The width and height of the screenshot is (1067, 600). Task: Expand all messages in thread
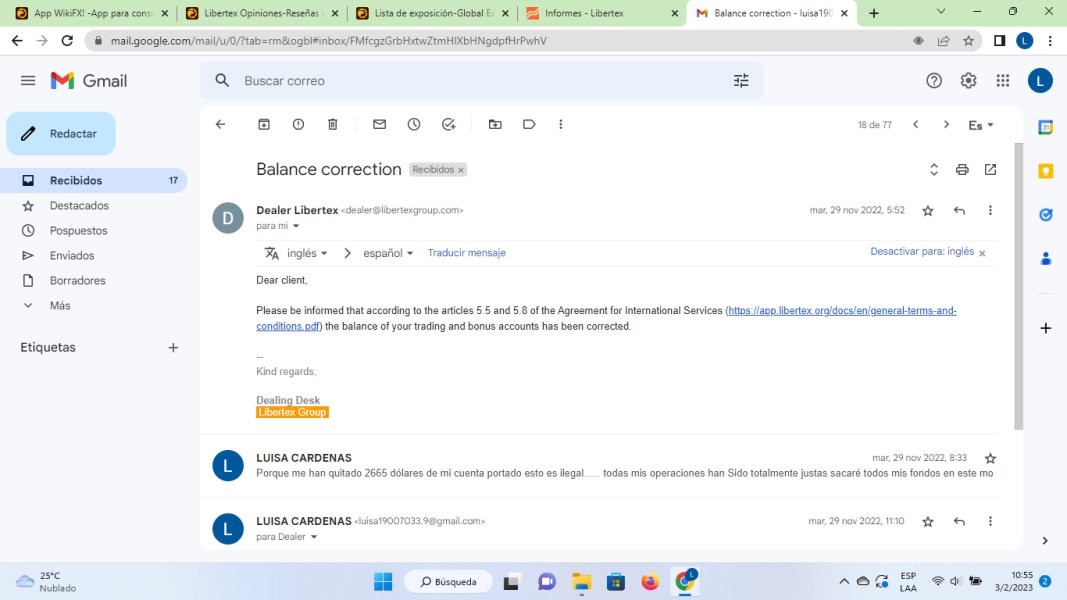click(934, 169)
